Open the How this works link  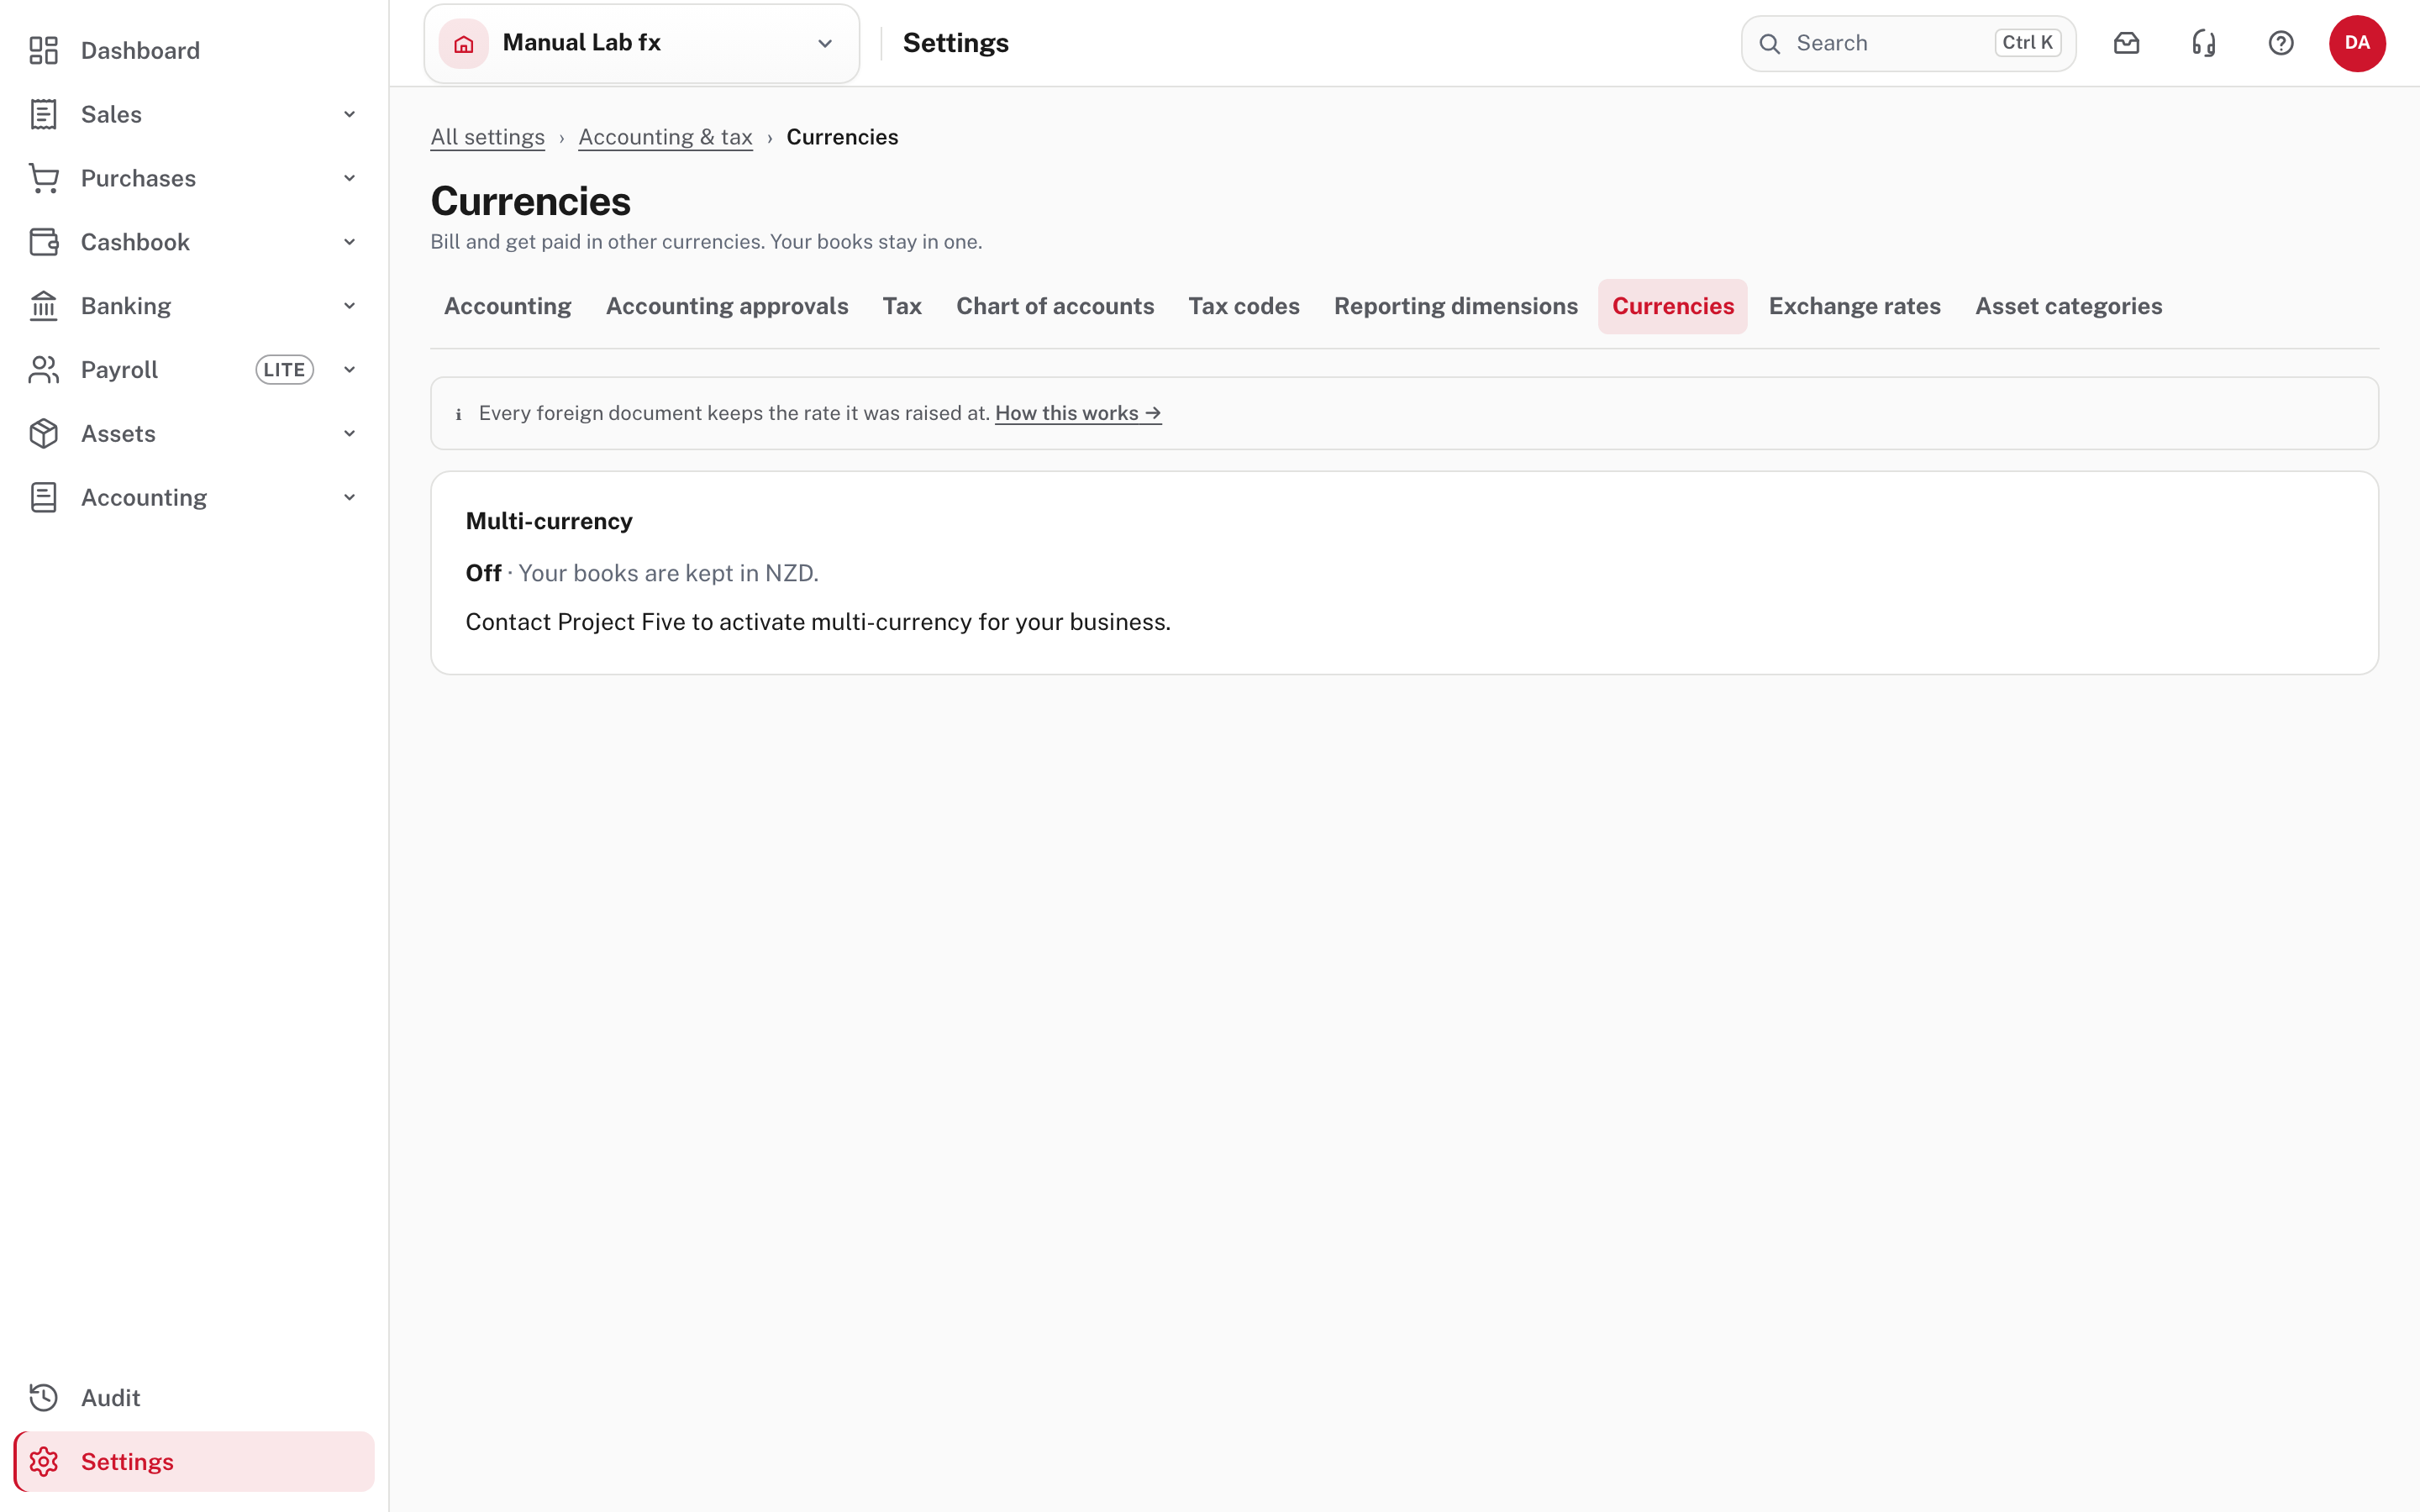point(1078,413)
